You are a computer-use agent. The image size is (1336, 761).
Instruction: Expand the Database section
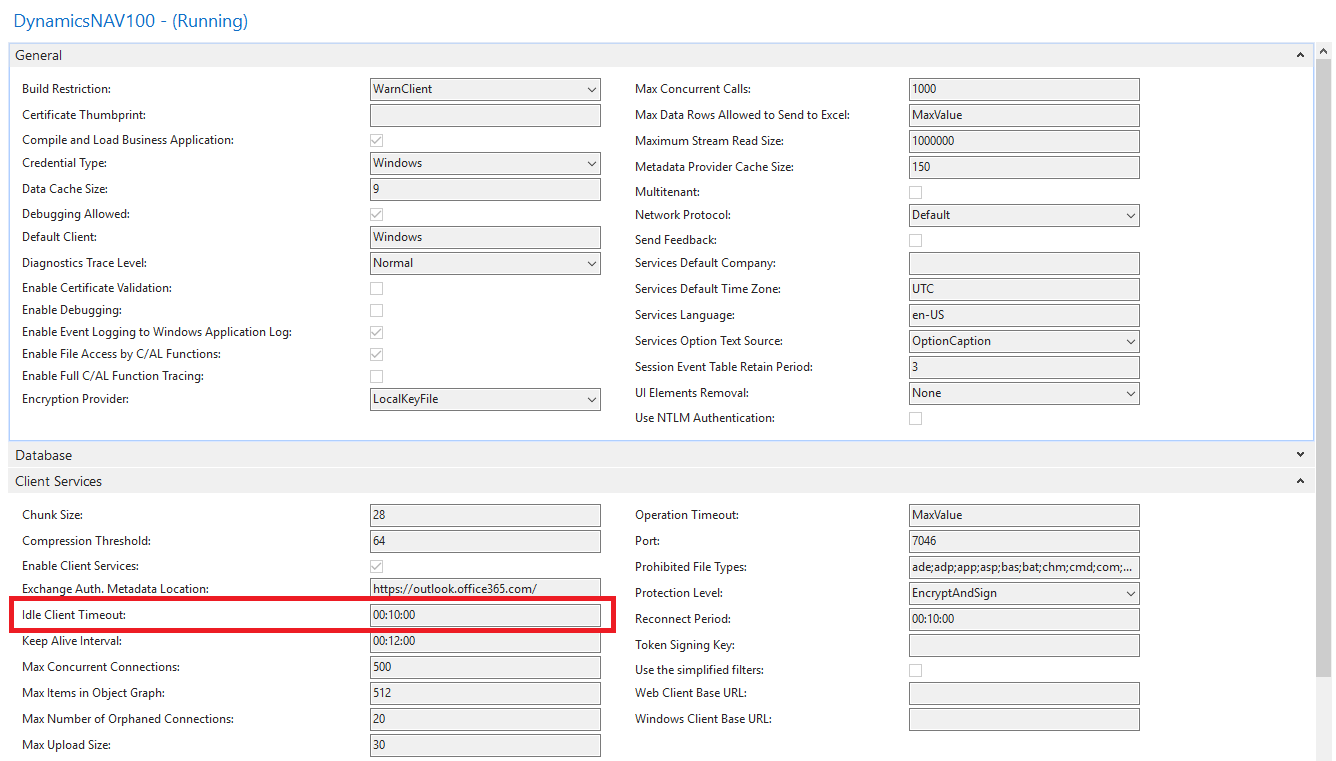pos(1300,455)
